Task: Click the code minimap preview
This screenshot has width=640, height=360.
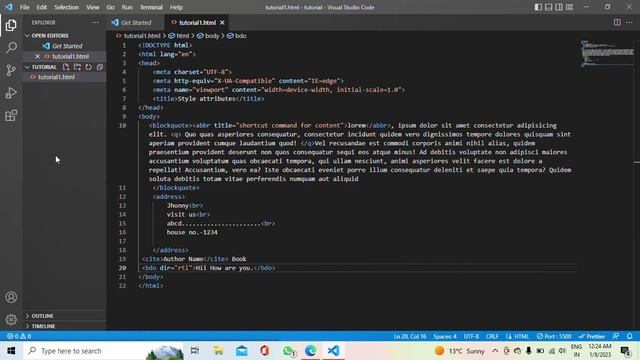Action: click(x=607, y=53)
